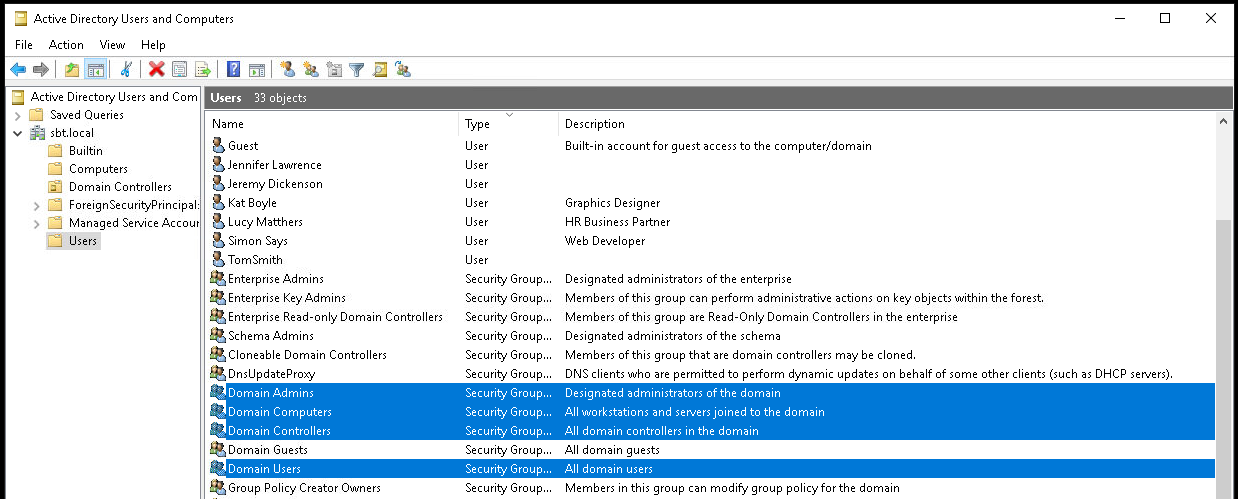Image resolution: width=1238 pixels, height=499 pixels.
Task: Click the Saved Queries folder icon
Action: pyautogui.click(x=38, y=115)
